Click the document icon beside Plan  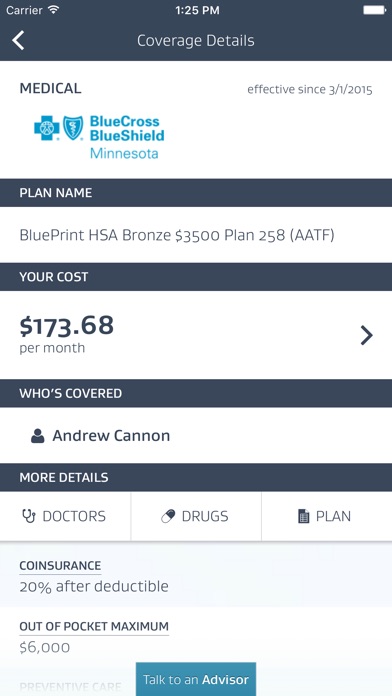[304, 516]
